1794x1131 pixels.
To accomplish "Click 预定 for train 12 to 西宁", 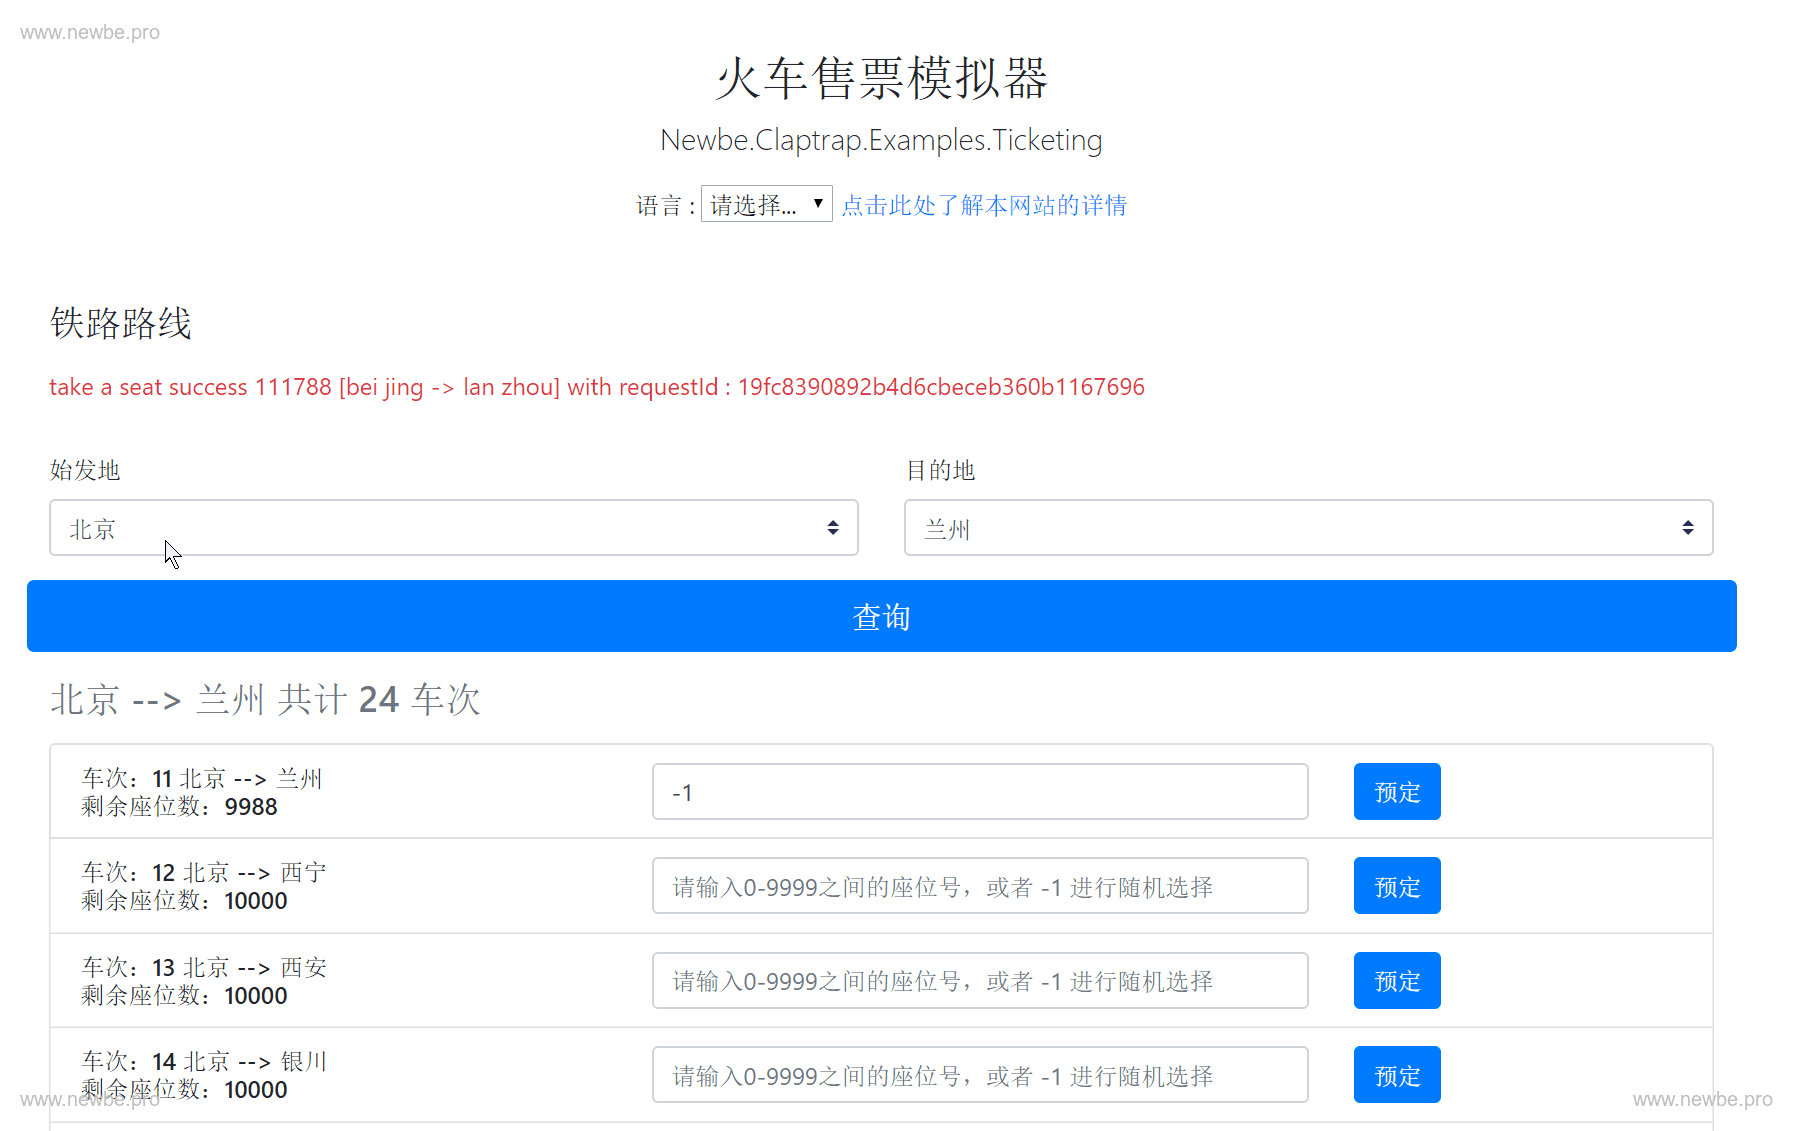I will [x=1396, y=885].
